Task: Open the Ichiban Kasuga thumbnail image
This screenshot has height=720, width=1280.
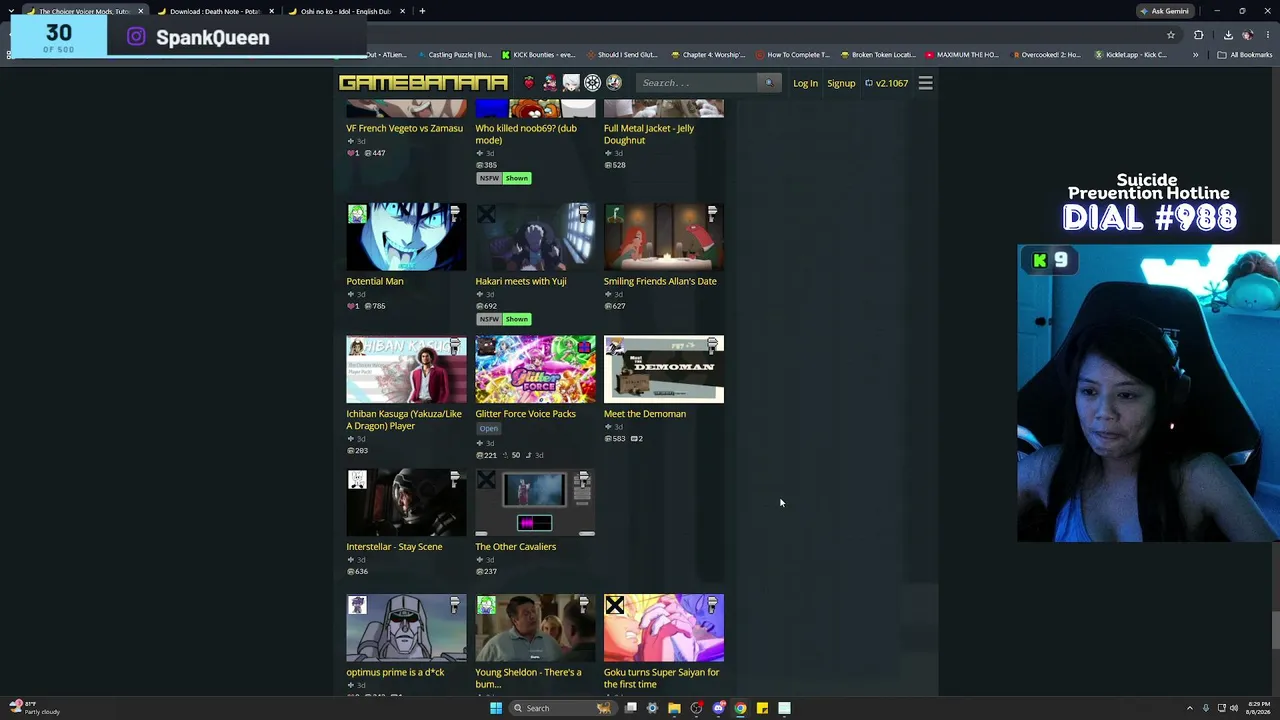Action: [x=406, y=370]
